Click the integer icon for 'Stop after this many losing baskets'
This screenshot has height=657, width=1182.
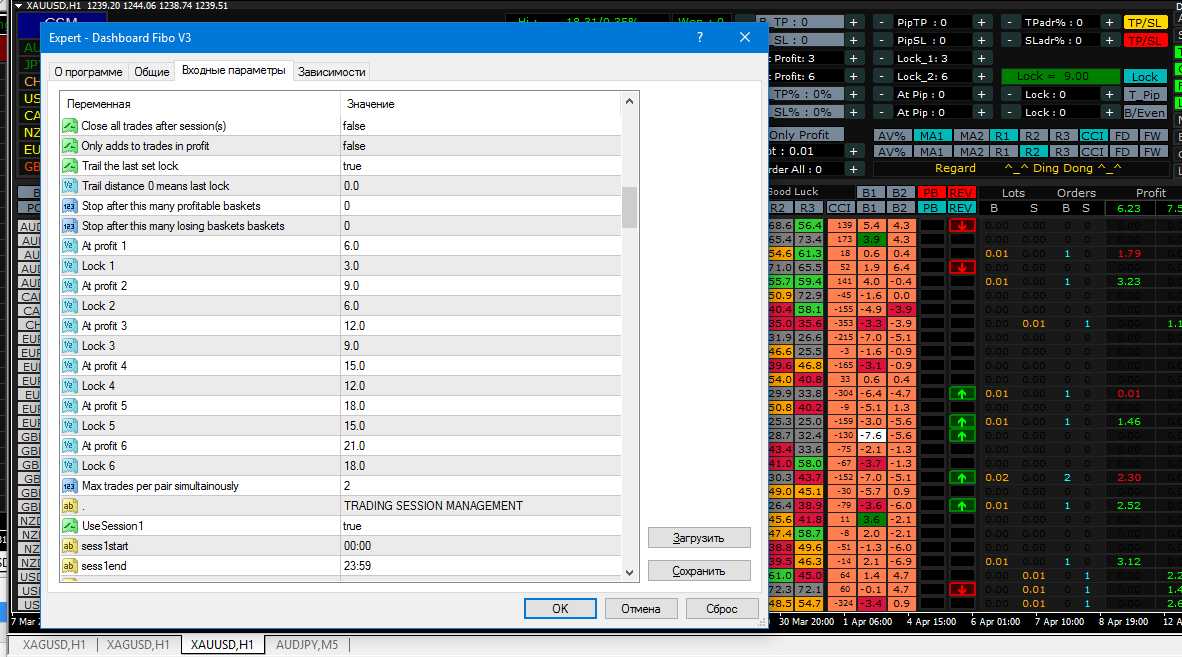pyautogui.click(x=69, y=226)
